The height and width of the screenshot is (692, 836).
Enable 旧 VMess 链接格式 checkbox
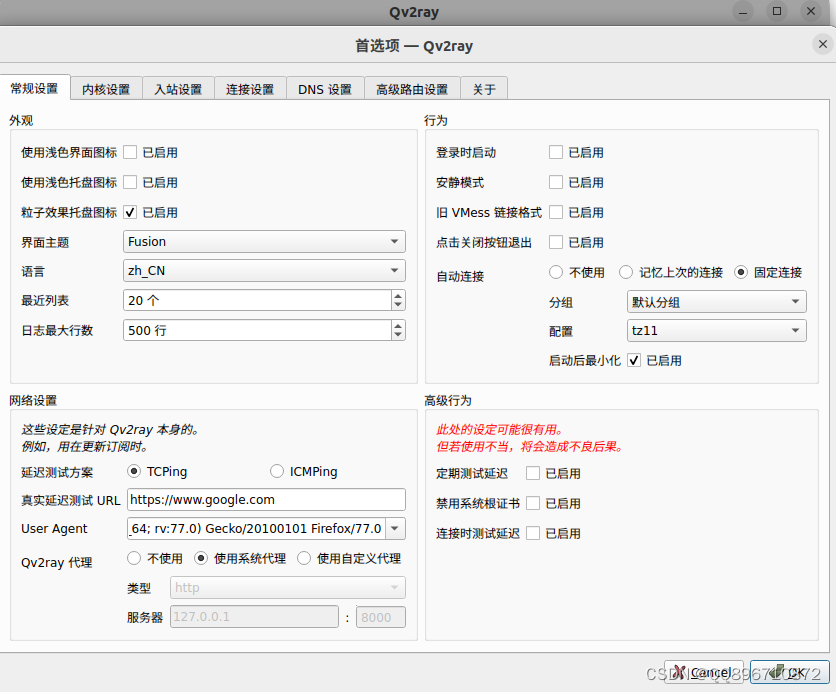(x=556, y=212)
